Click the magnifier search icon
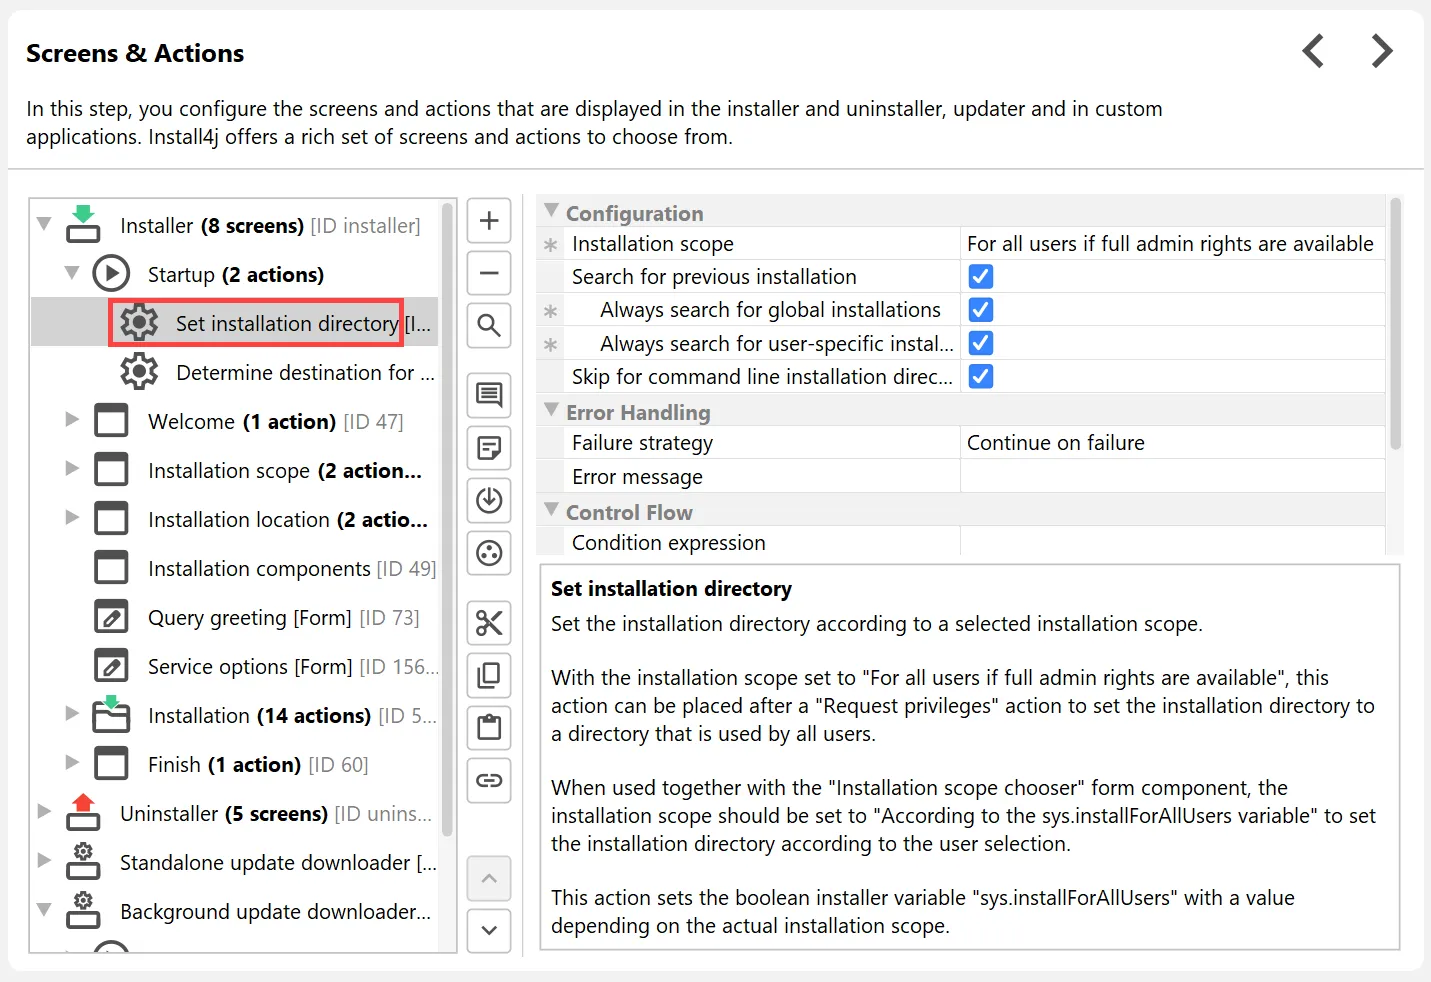This screenshot has width=1431, height=982. pyautogui.click(x=489, y=326)
